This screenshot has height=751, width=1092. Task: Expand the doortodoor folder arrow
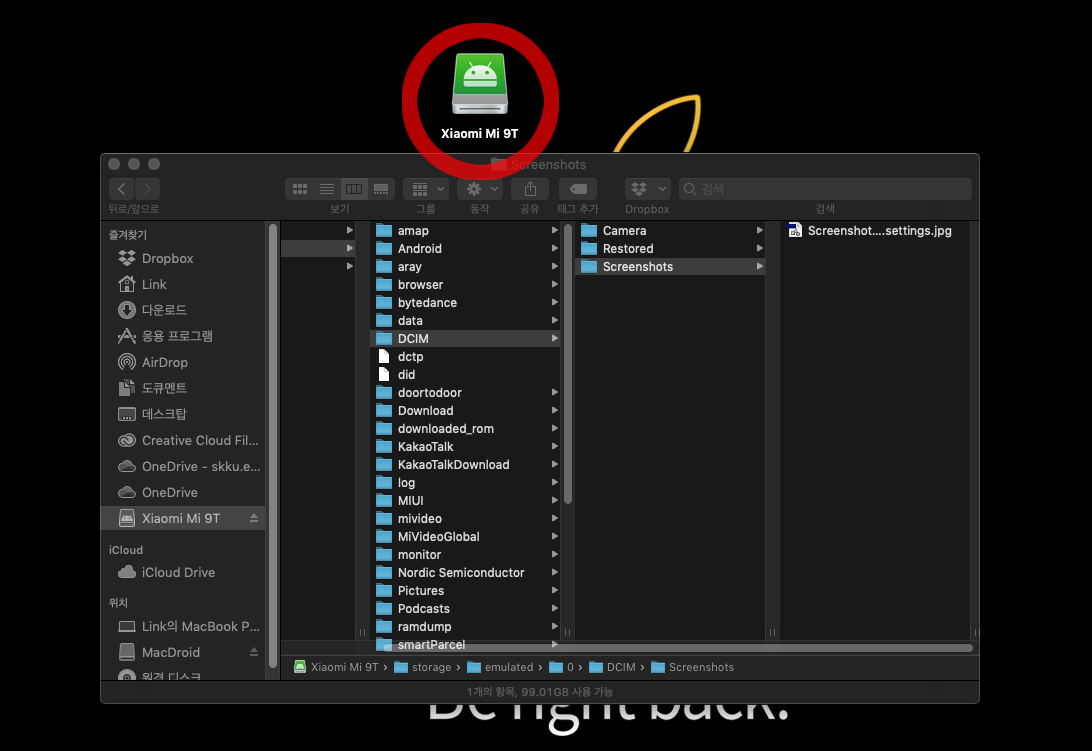coord(554,393)
